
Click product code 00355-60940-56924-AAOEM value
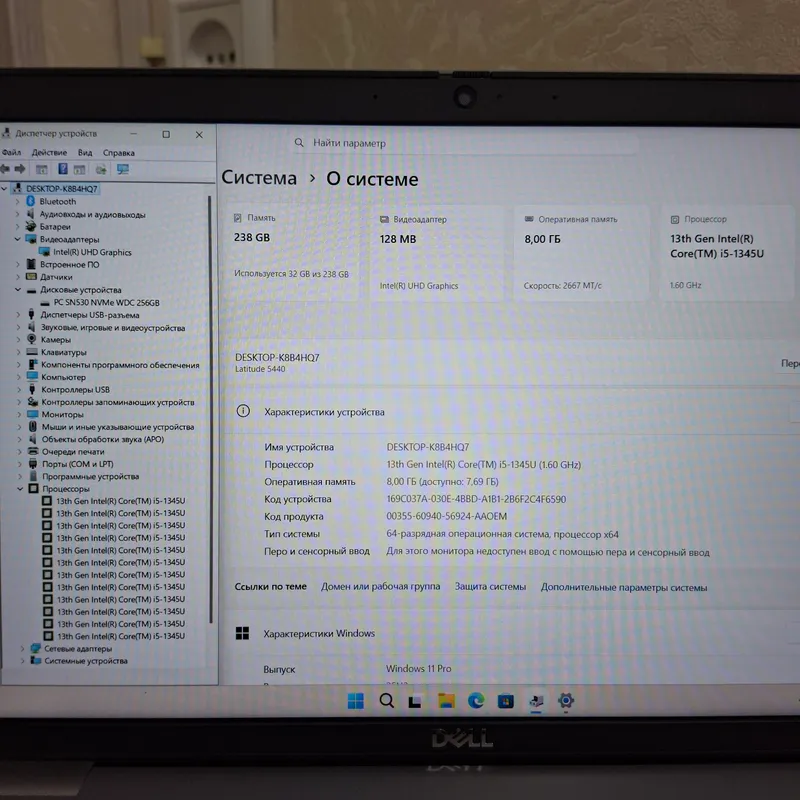[446, 516]
